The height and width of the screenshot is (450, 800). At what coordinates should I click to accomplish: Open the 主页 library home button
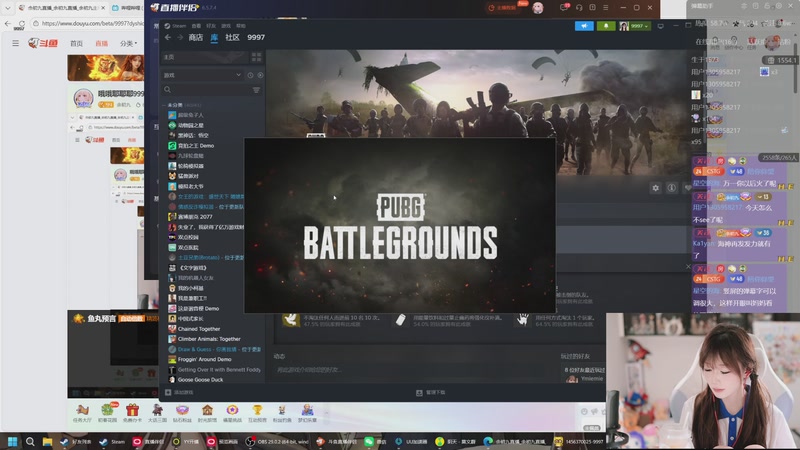(x=205, y=57)
